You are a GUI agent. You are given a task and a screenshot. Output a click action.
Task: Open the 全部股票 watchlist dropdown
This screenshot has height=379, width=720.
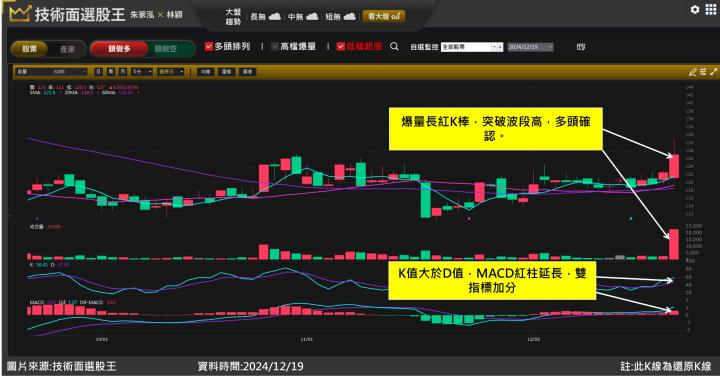pos(472,47)
